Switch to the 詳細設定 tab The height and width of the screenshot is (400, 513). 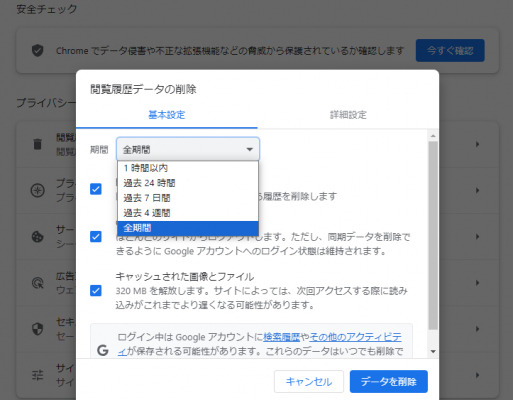[348, 115]
